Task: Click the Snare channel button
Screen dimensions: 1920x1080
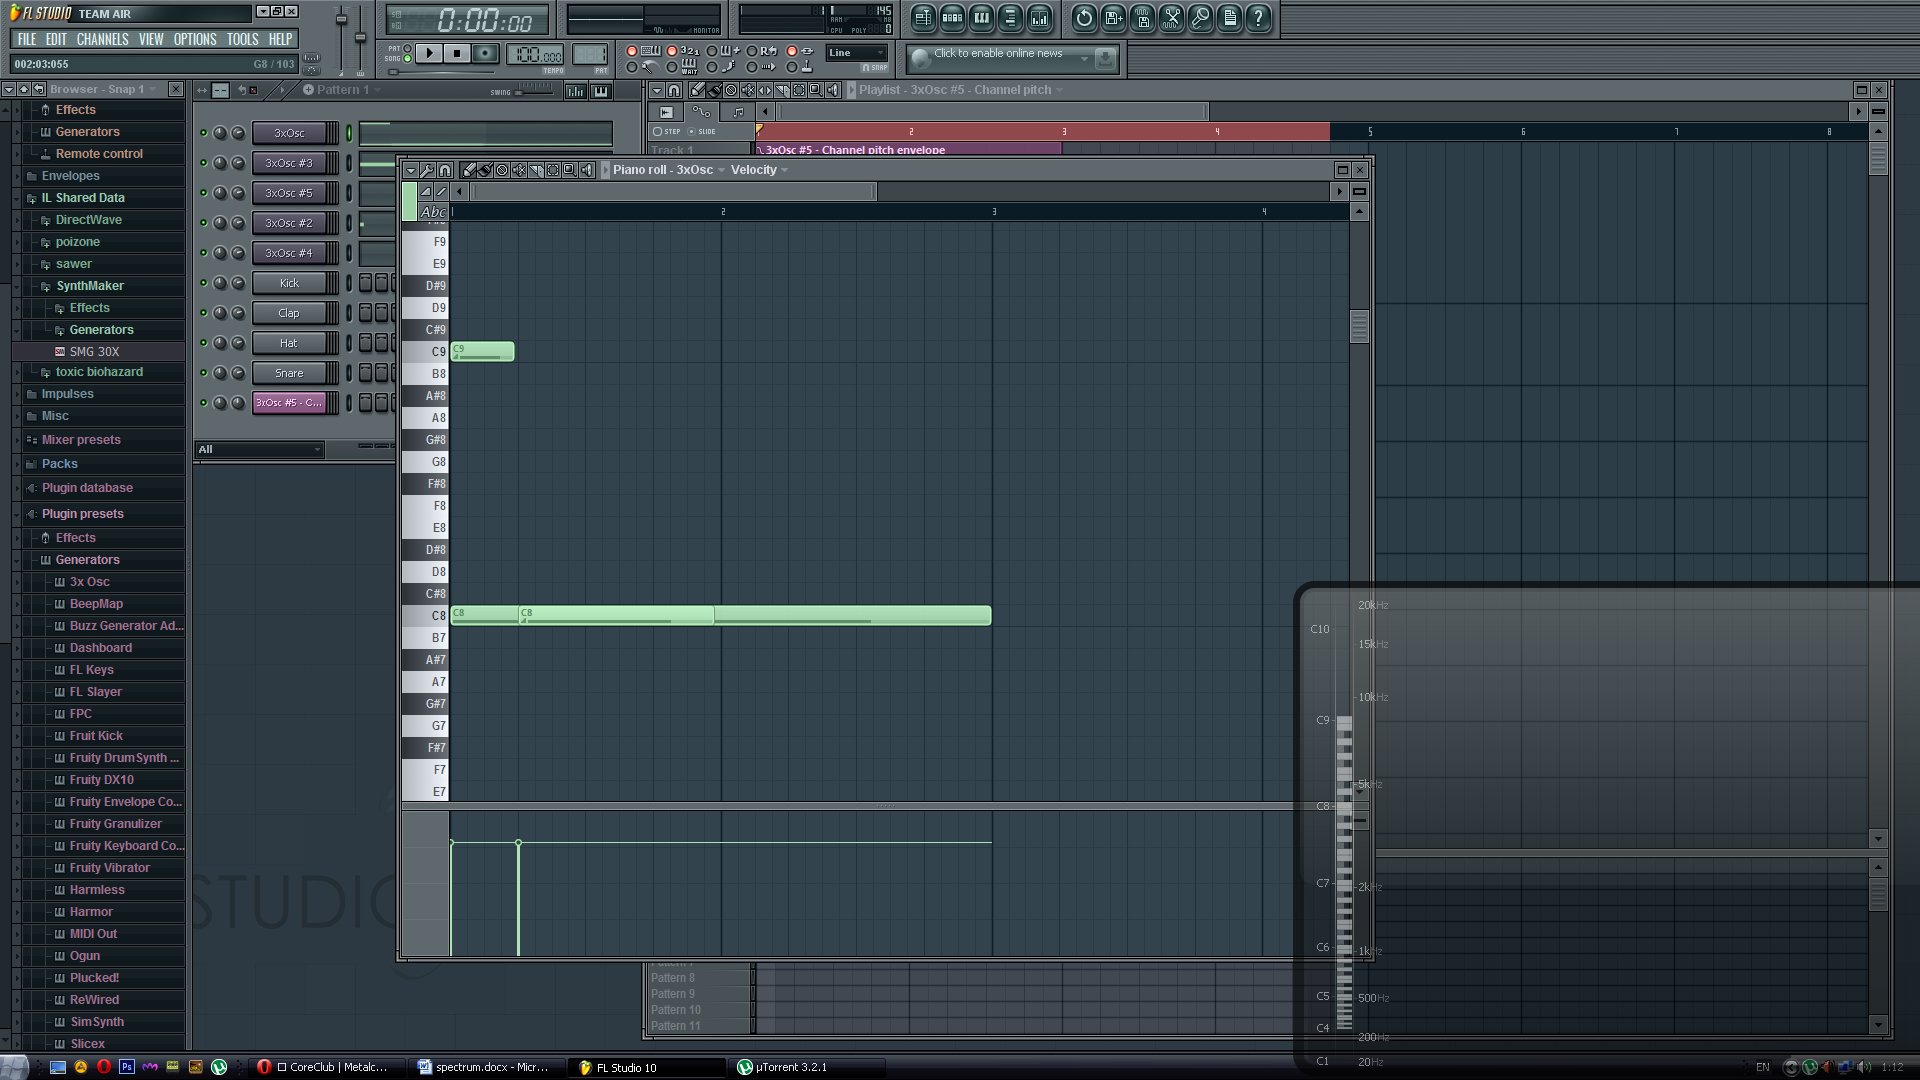Action: (x=289, y=373)
